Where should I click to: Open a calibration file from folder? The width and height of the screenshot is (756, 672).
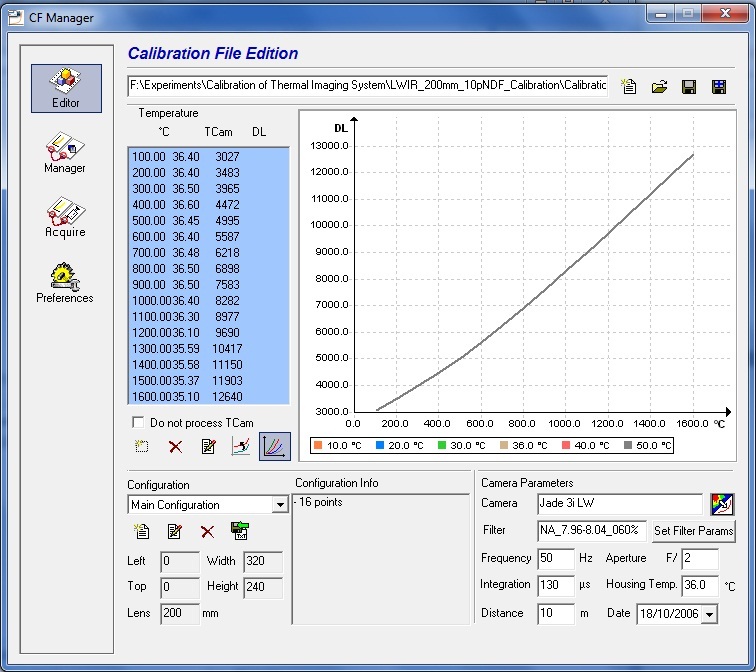(659, 87)
